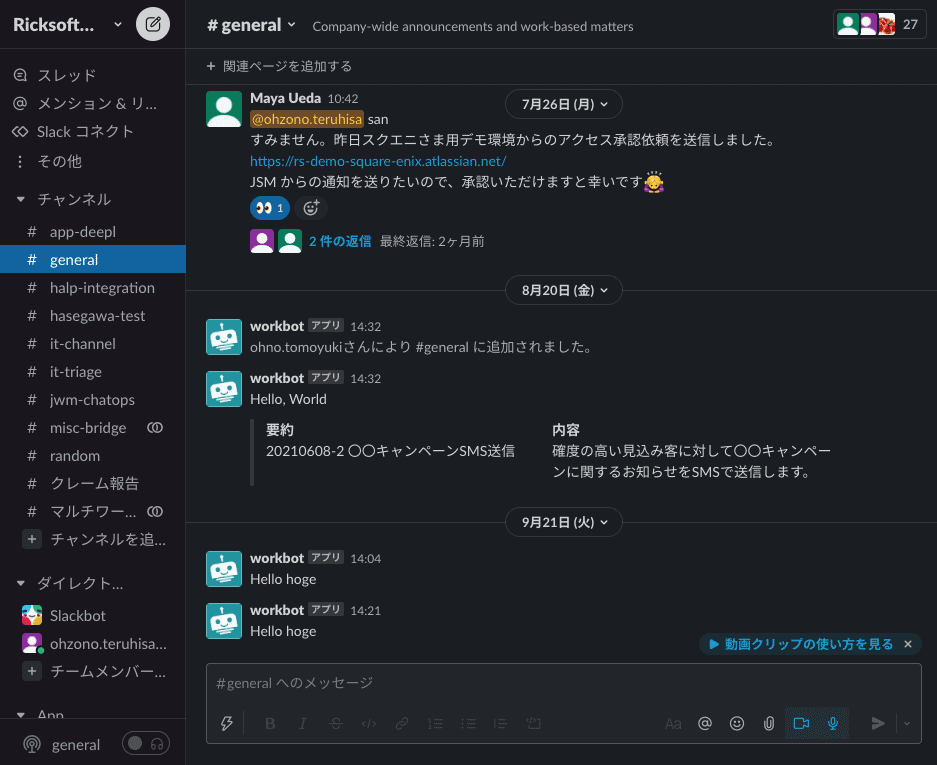Click Maya Ueda's avatar on her message
This screenshot has height=765, width=937.
[x=224, y=109]
